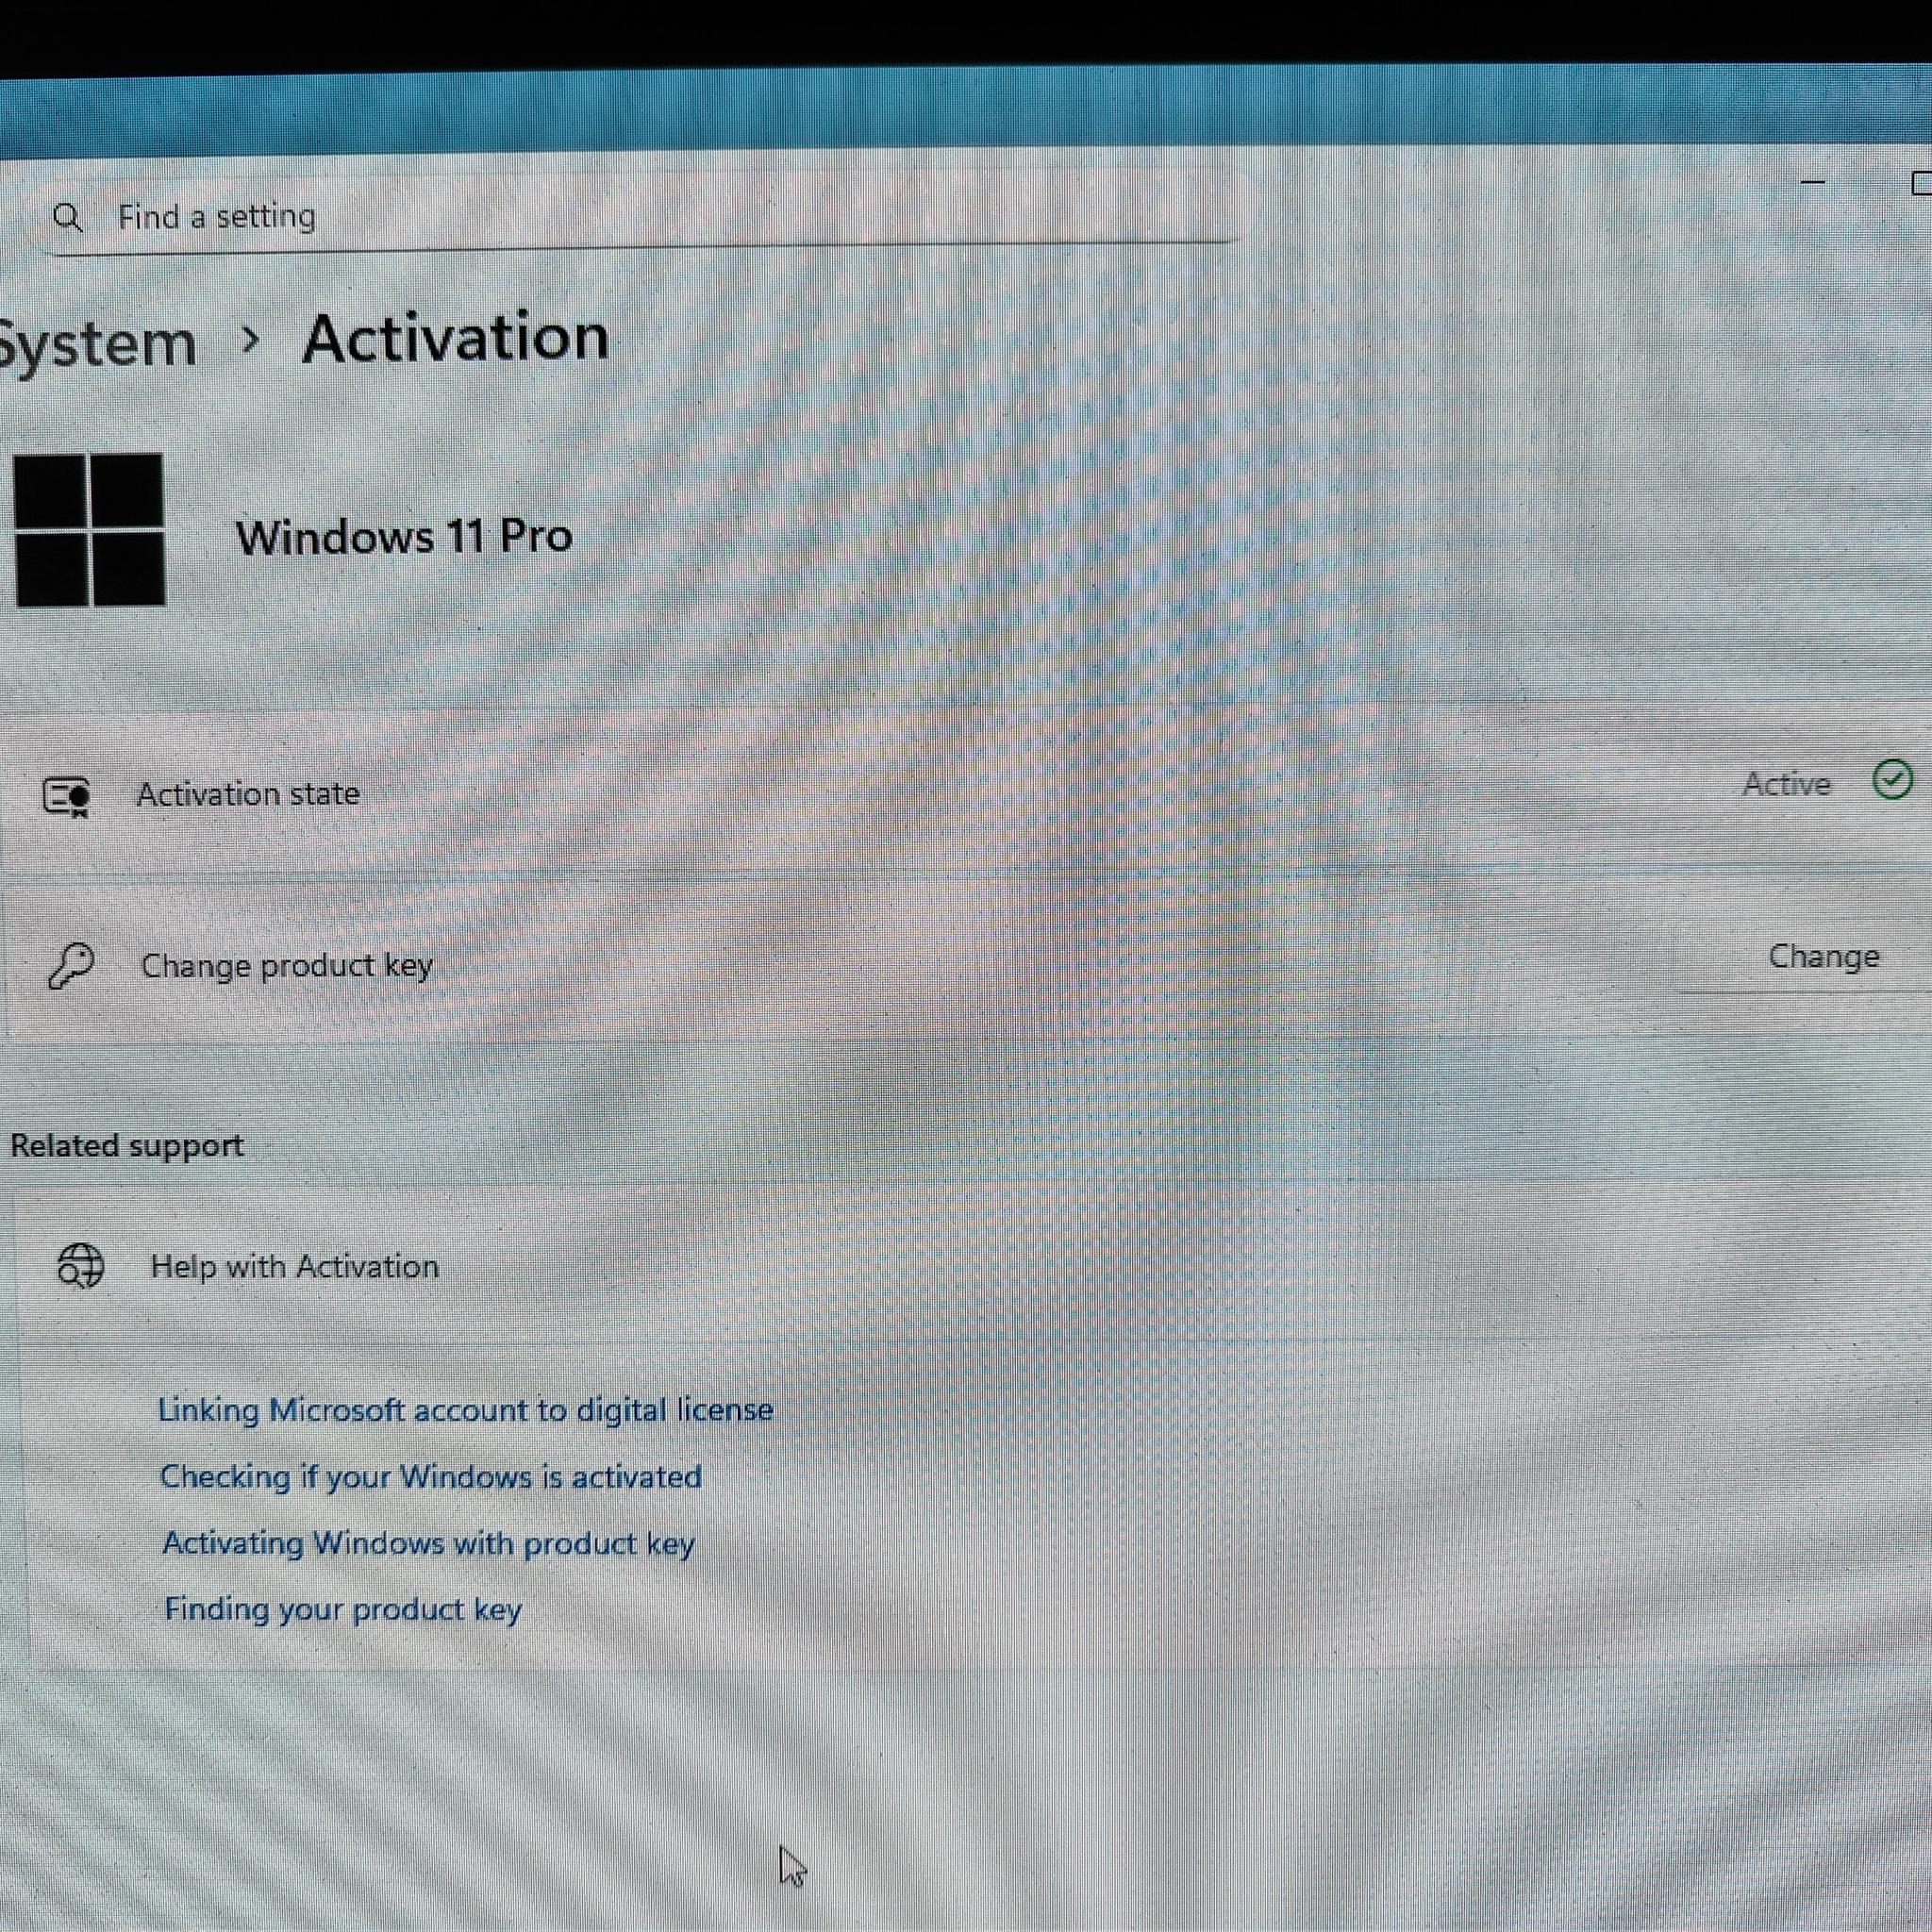Click the Activation breadcrumb title
This screenshot has height=1932, width=1932.
click(x=456, y=338)
